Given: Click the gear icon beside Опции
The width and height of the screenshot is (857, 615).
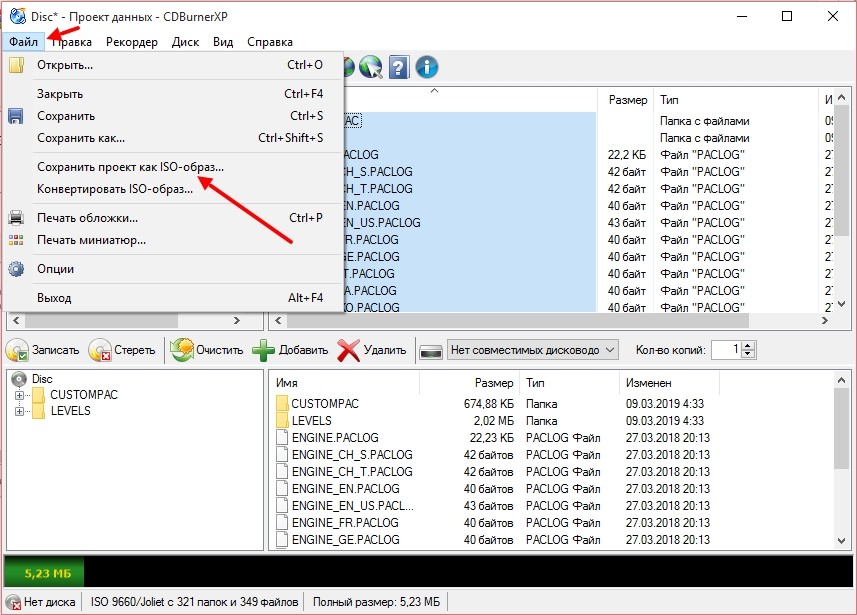Looking at the screenshot, I should pos(16,269).
